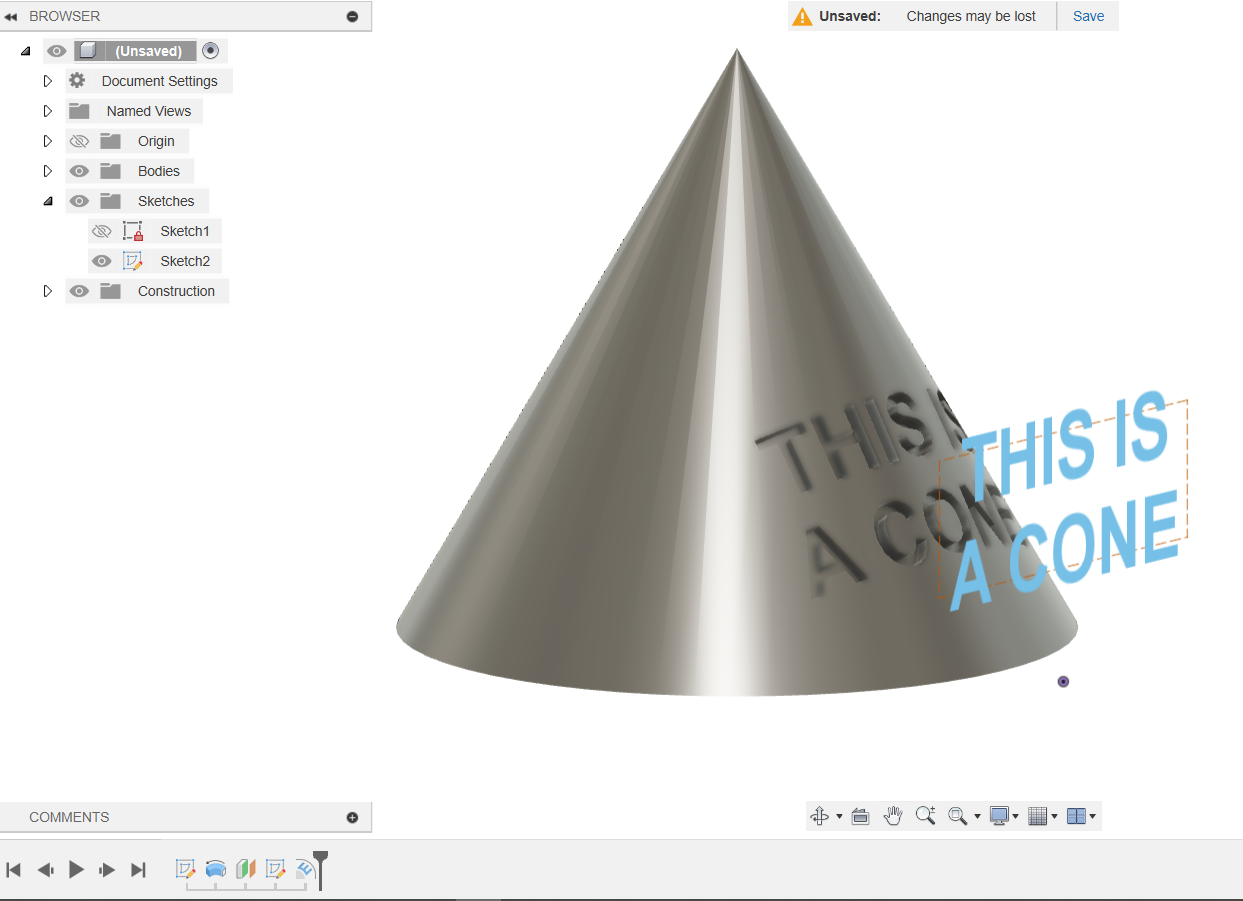Select the Zoom magnifier tool
Viewport: 1243px width, 901px height.
(x=925, y=816)
